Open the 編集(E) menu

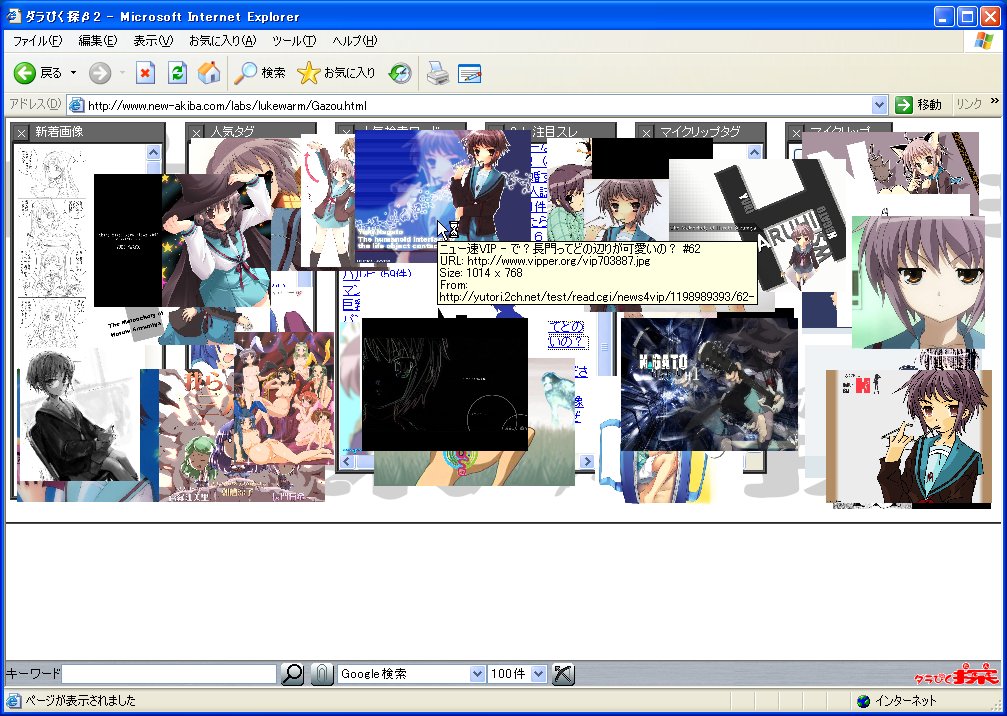pyautogui.click(x=98, y=41)
